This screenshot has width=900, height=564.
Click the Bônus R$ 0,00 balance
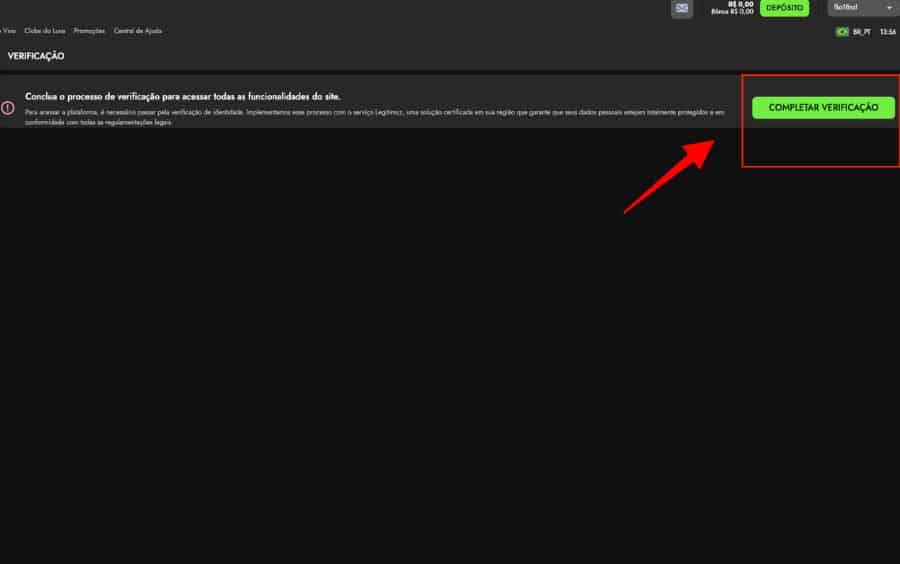coord(732,12)
